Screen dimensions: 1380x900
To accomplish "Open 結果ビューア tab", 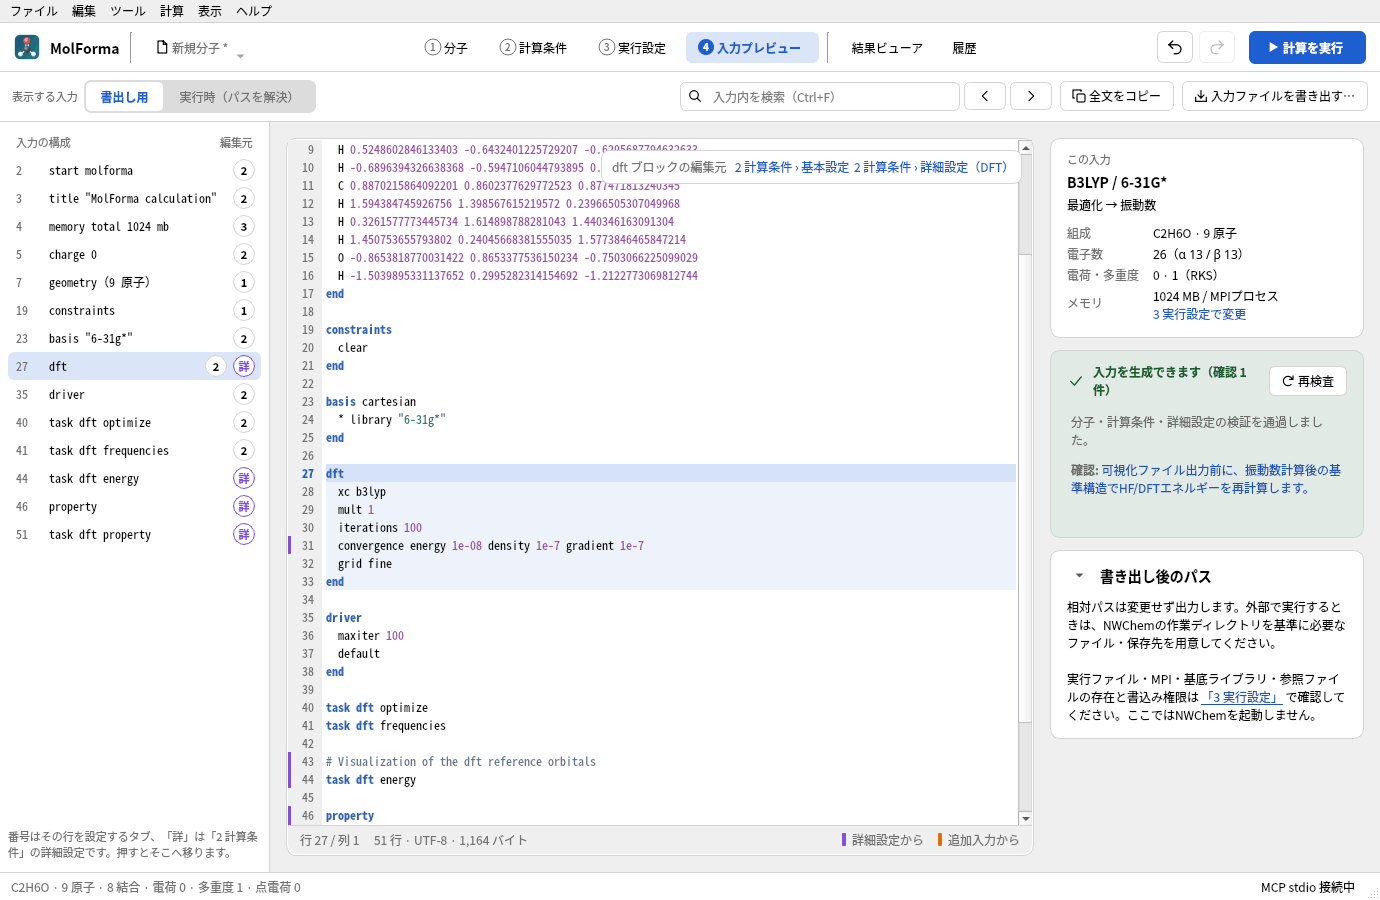I will [x=887, y=47].
